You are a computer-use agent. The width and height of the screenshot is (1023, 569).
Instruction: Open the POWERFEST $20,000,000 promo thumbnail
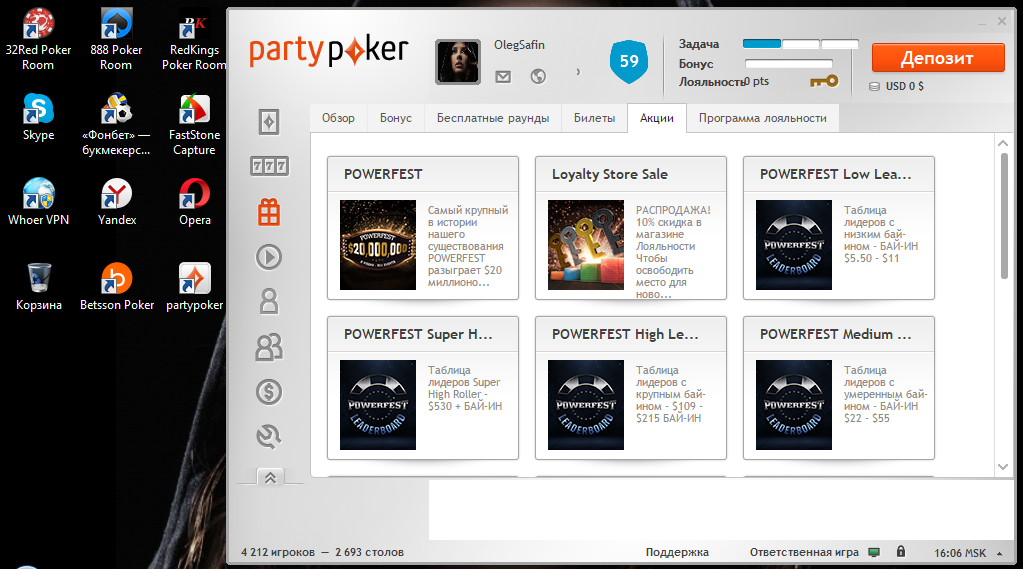(x=378, y=245)
